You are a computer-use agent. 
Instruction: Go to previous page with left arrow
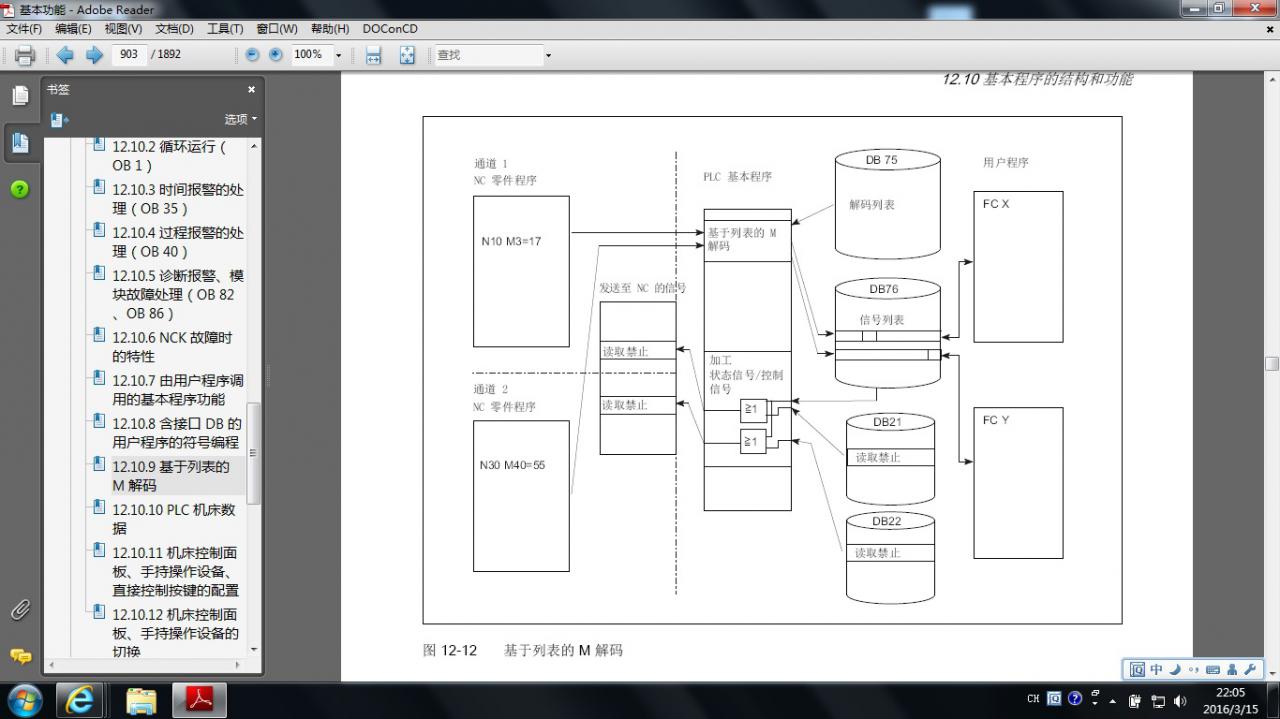pos(65,55)
